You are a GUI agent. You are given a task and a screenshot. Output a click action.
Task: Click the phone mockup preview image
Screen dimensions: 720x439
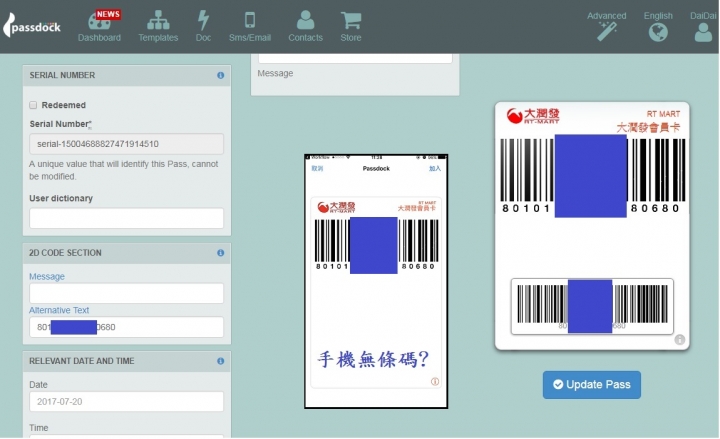376,281
